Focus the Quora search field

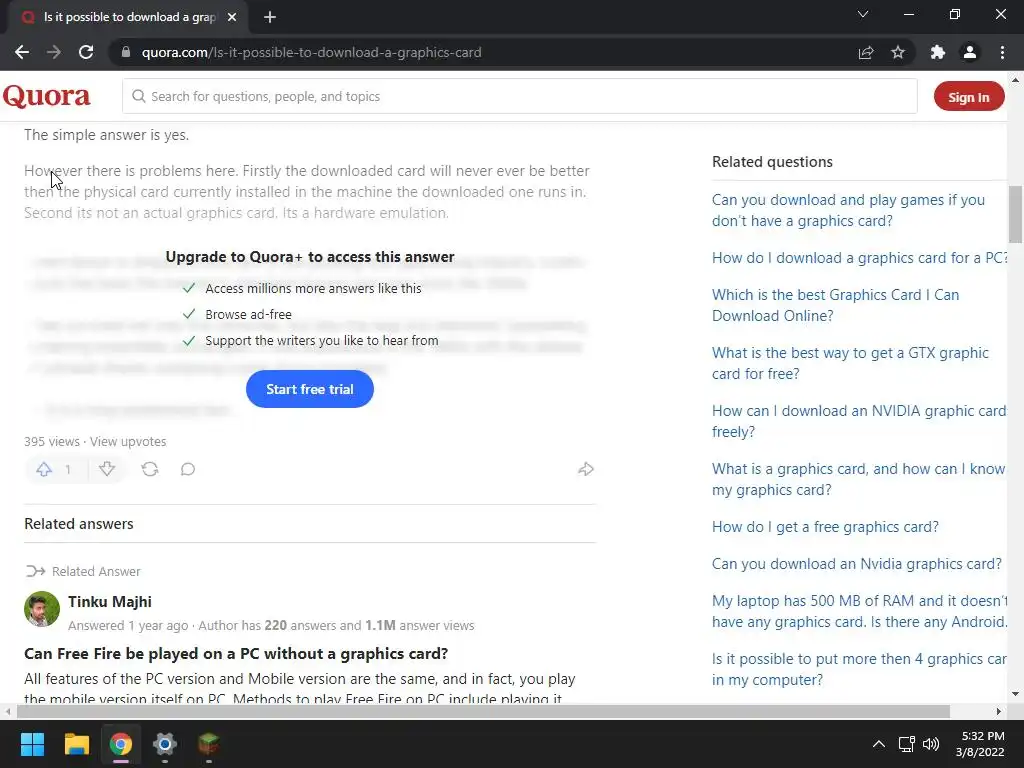pos(520,97)
